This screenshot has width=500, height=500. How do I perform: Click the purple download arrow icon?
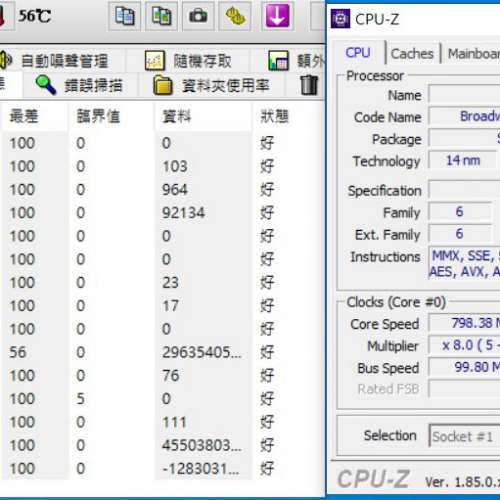point(277,16)
